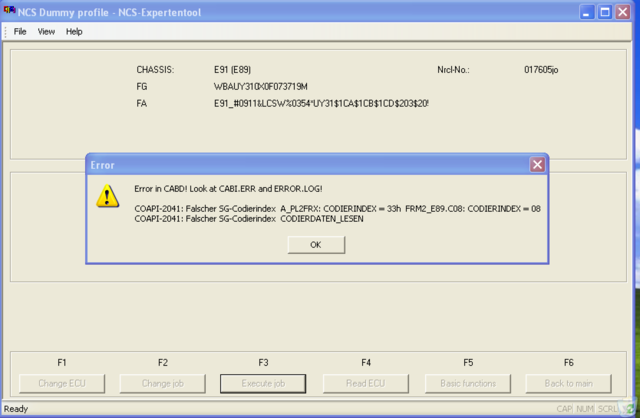Click the Change ECU button
Screen dimensions: 640x418
[x=60, y=383]
